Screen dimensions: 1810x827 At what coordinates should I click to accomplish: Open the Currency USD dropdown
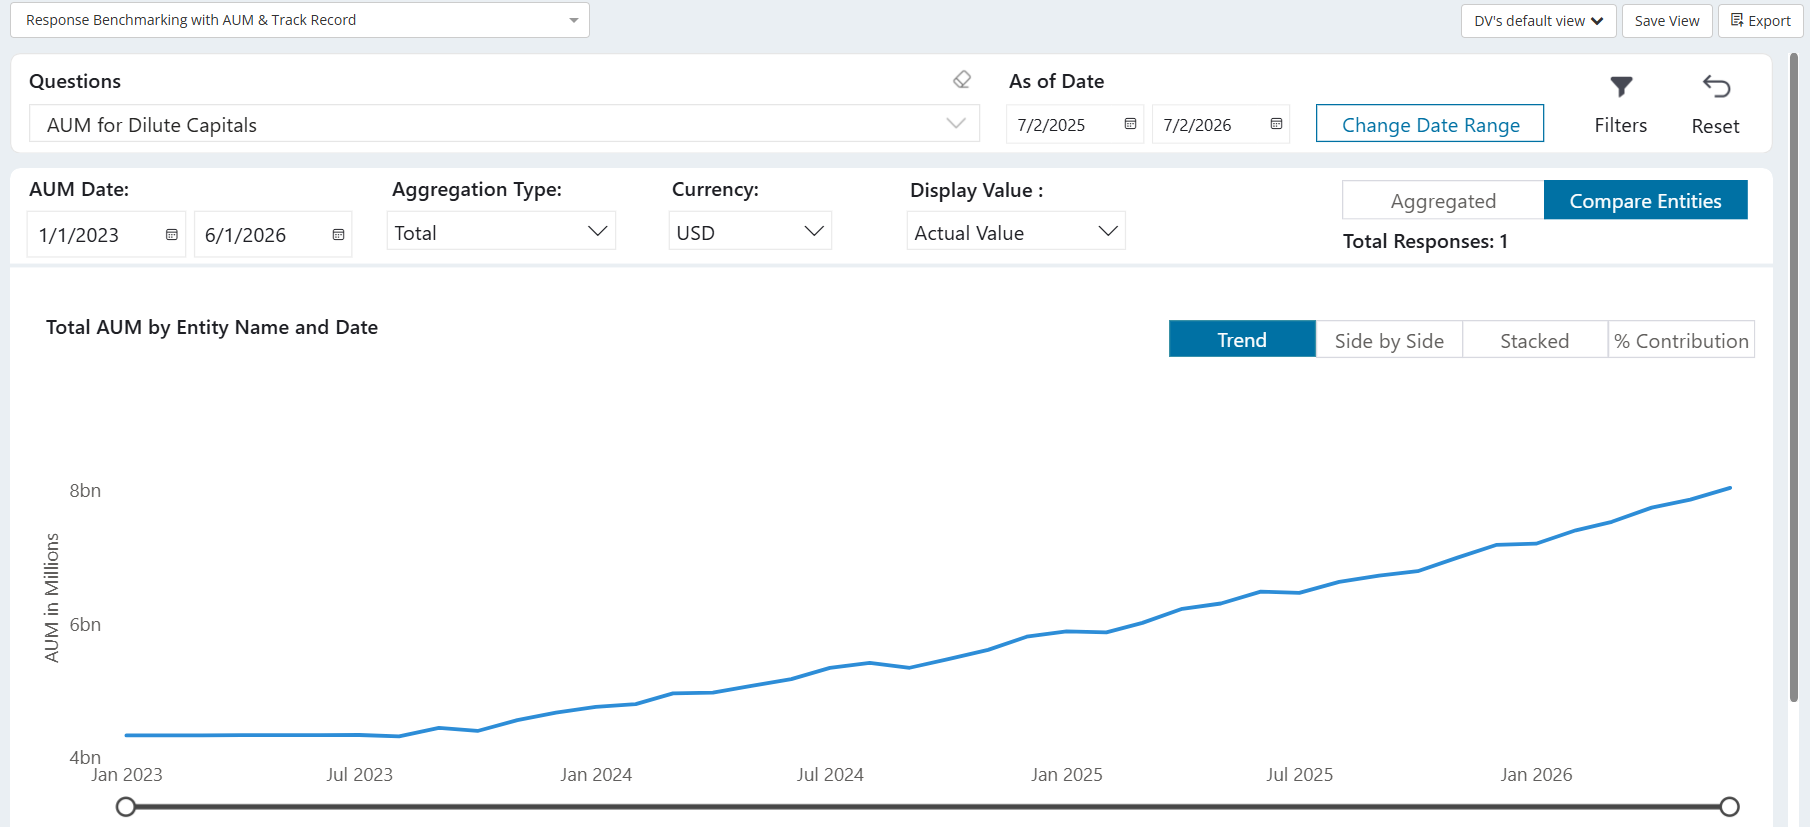750,232
